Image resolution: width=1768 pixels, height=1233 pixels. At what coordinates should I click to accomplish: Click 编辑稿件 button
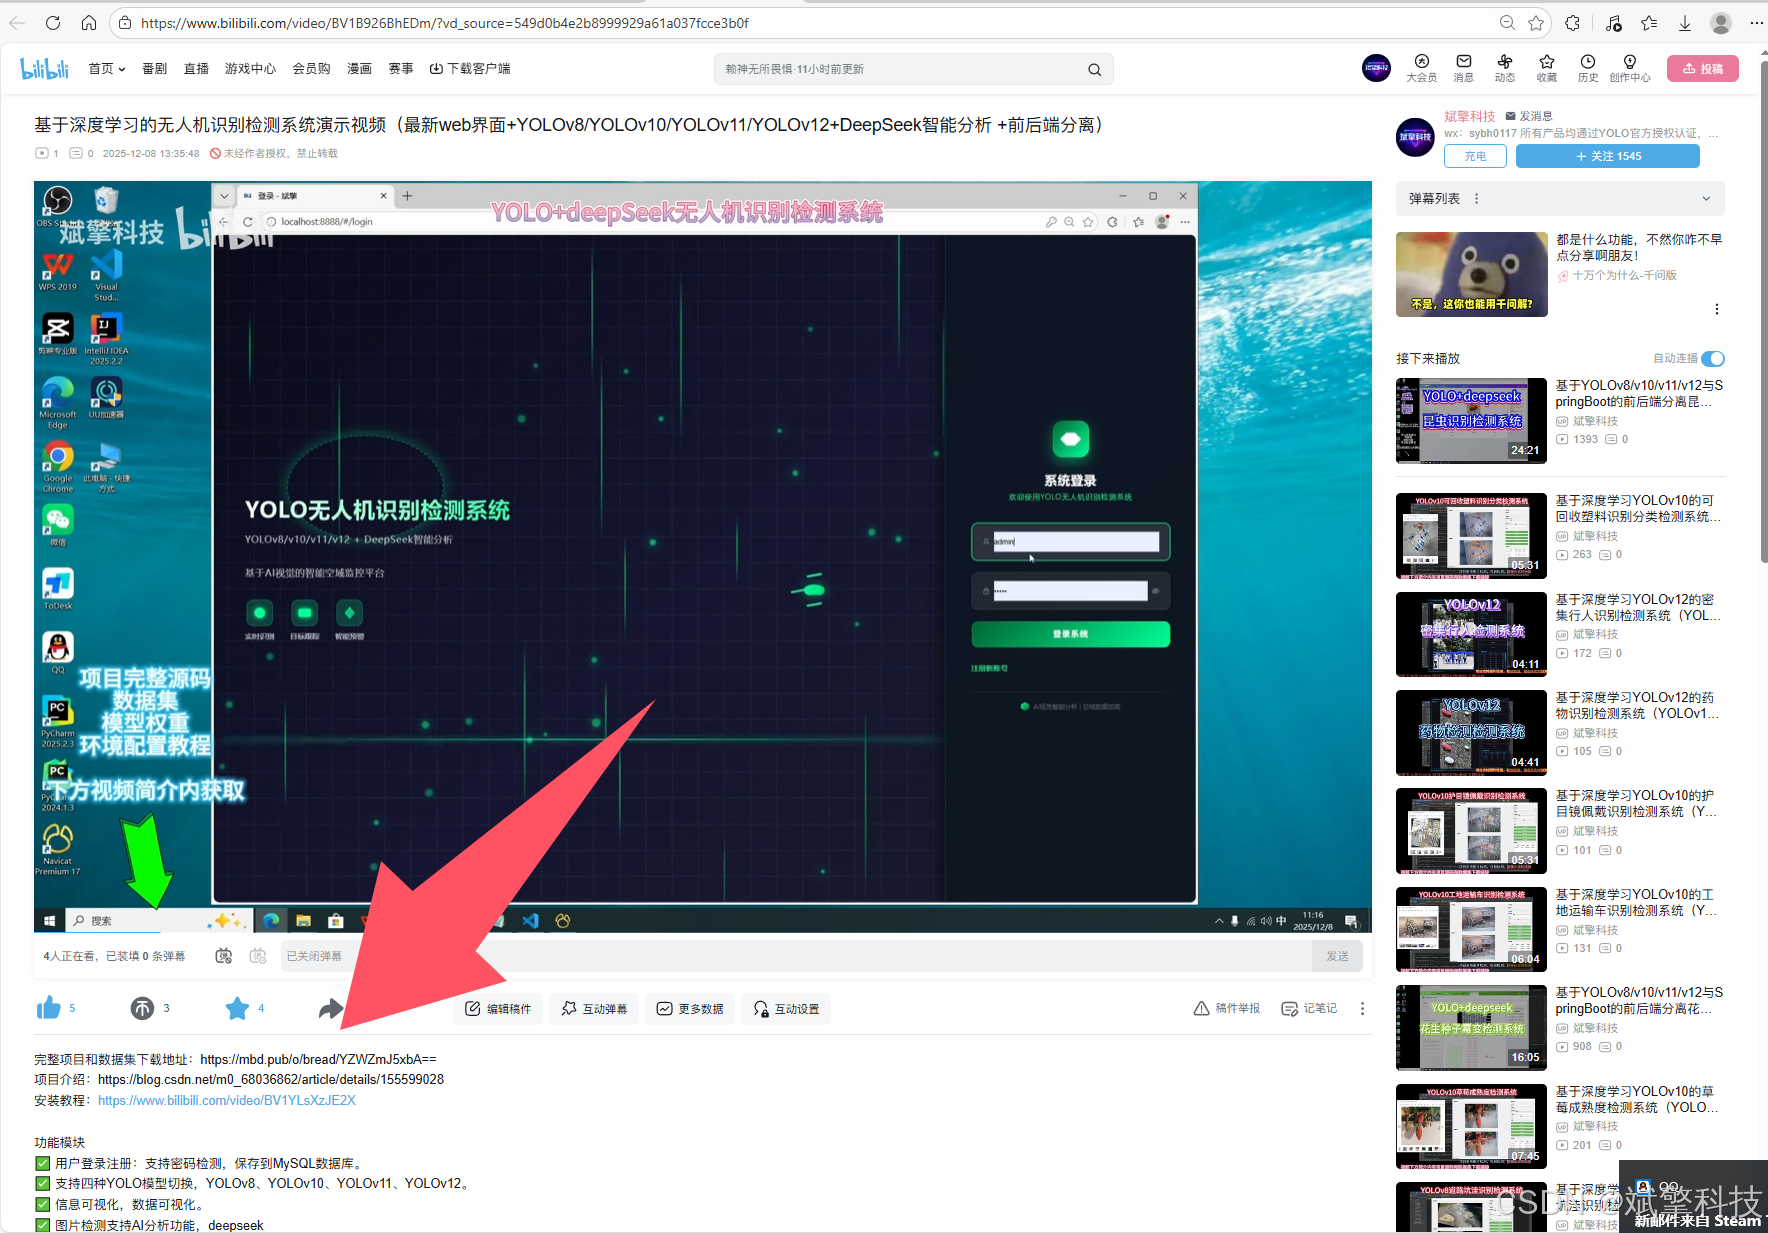point(498,1009)
